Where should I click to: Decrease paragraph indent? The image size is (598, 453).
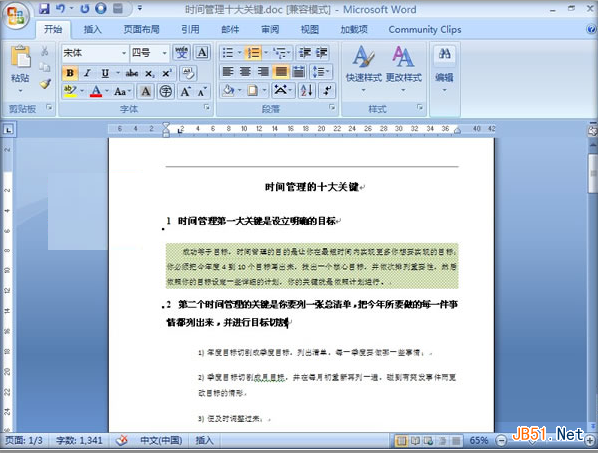click(x=304, y=52)
